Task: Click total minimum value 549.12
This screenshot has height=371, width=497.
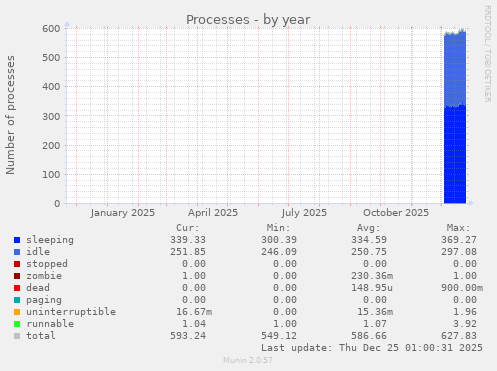Action: click(279, 336)
